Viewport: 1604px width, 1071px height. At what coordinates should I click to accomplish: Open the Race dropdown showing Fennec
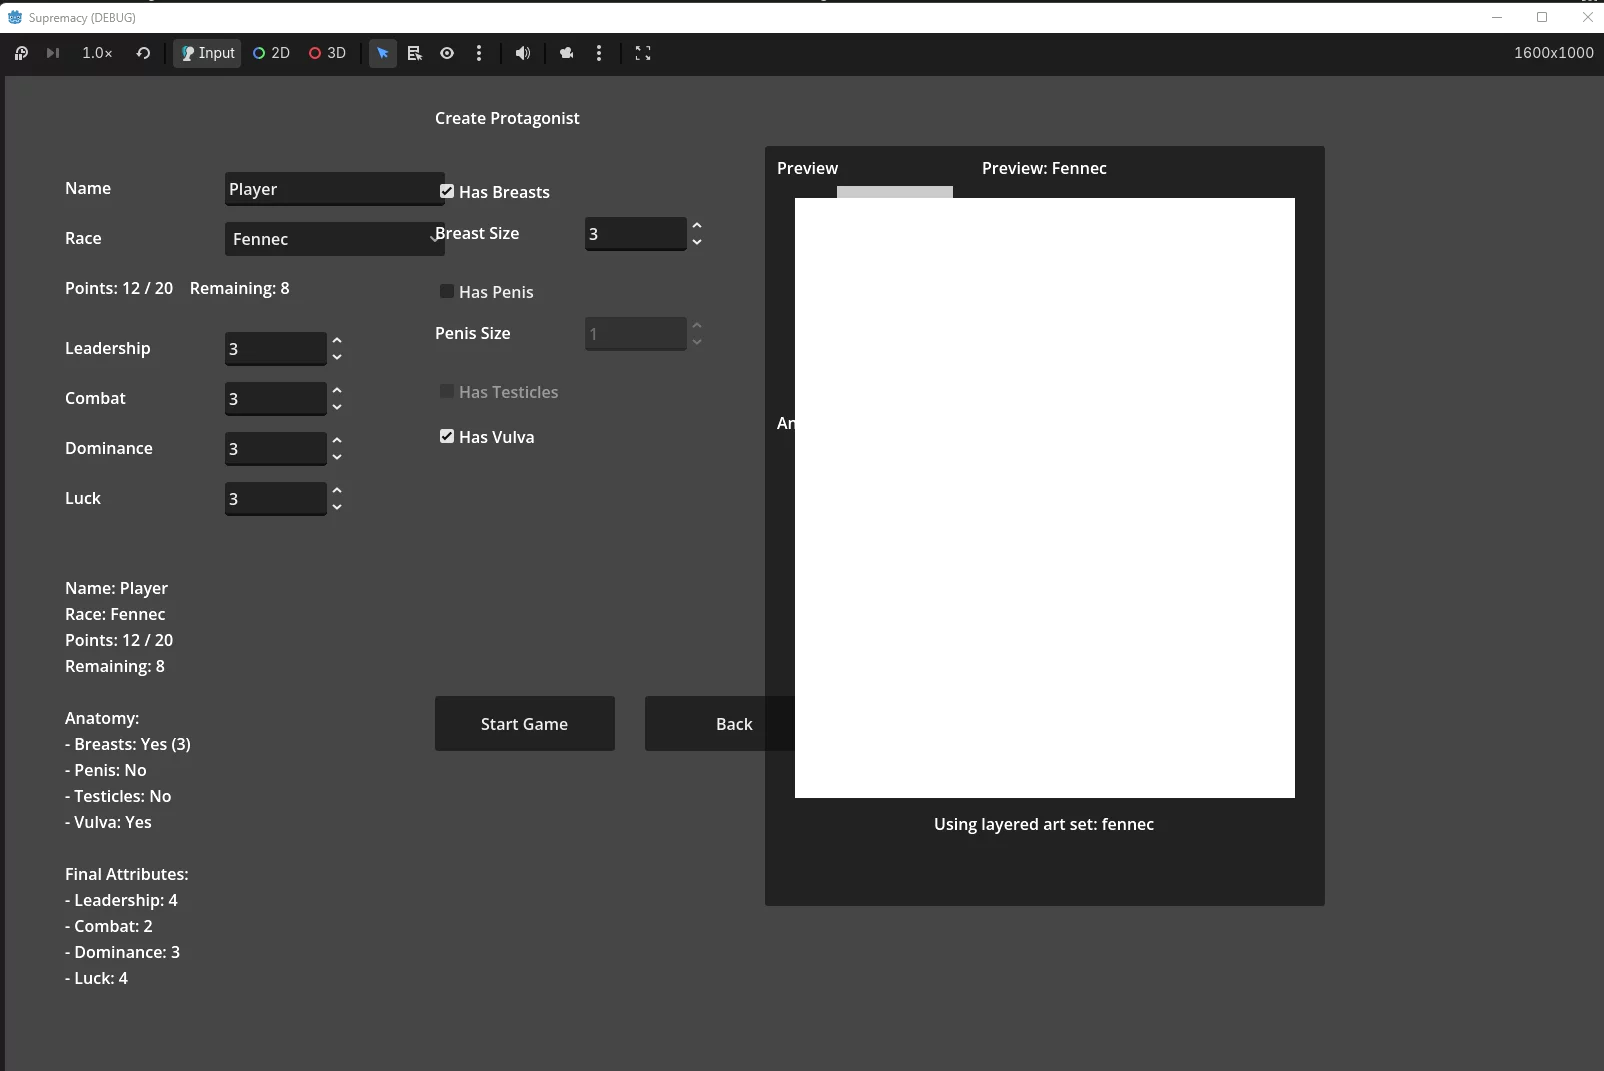click(334, 239)
